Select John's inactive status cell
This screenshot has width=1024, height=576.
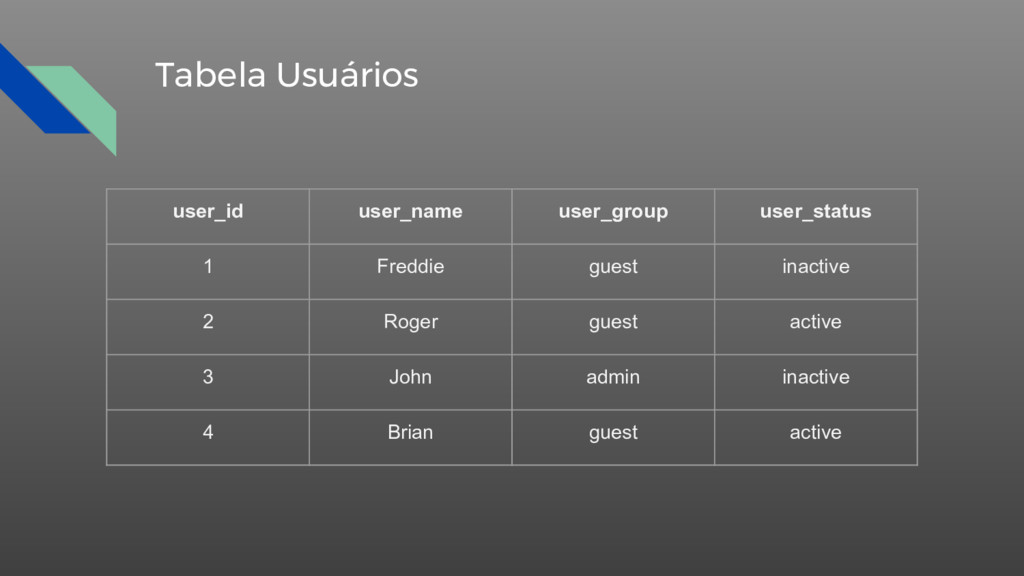pos(816,382)
